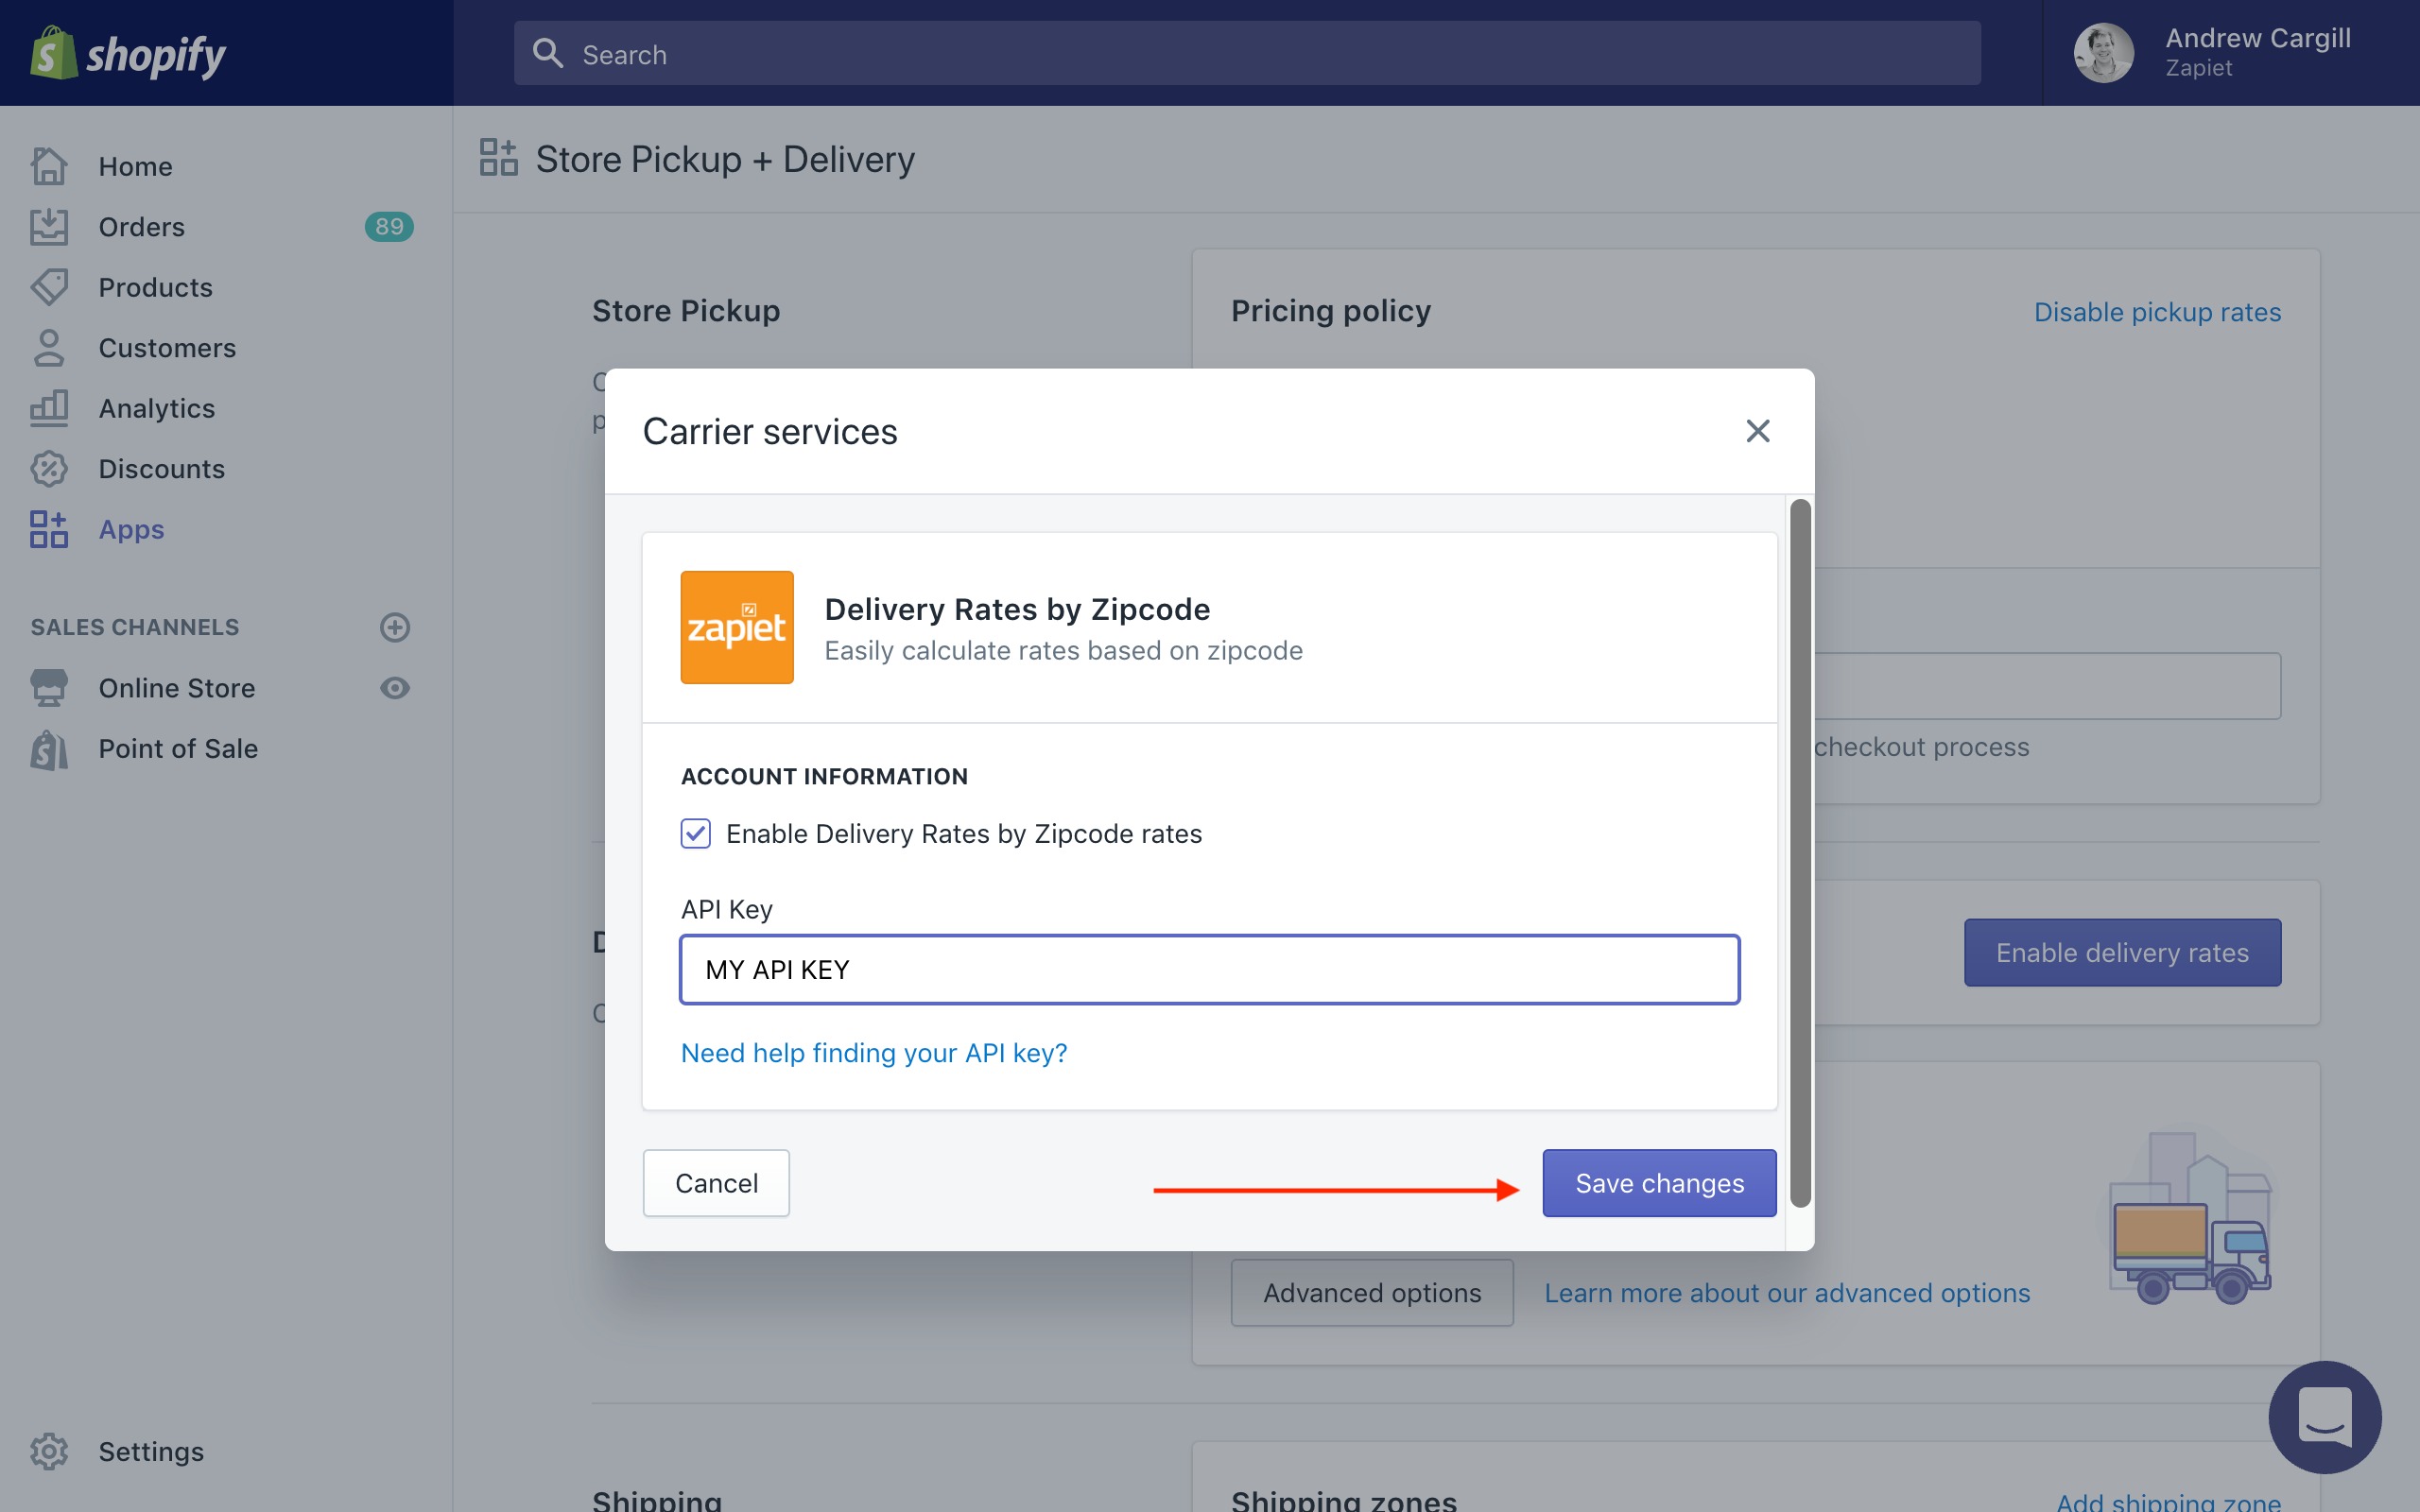2420x1512 pixels.
Task: Click the Settings gear icon
Action: [49, 1451]
